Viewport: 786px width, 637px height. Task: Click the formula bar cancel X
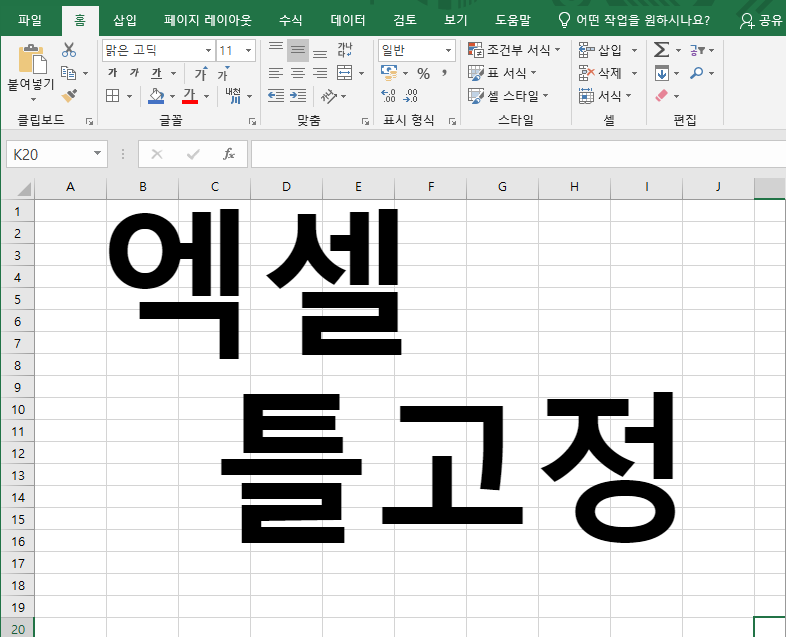[157, 154]
